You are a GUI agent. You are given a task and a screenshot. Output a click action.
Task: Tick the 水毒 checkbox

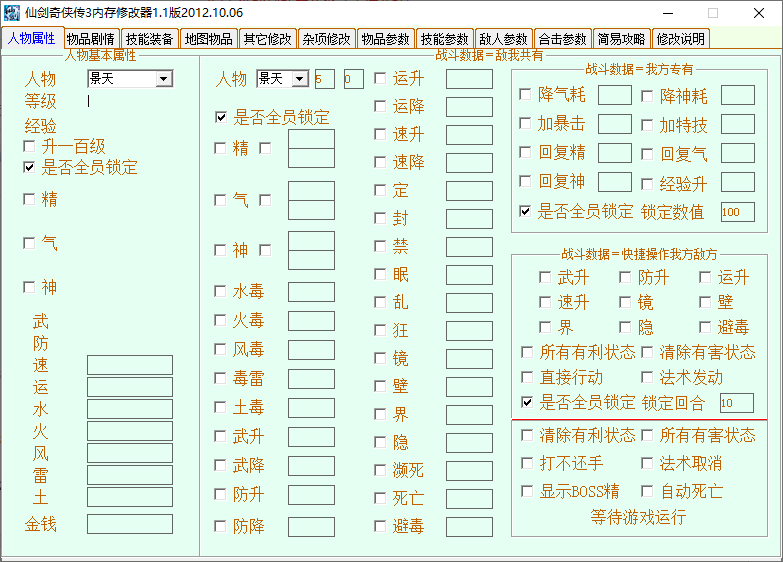220,291
